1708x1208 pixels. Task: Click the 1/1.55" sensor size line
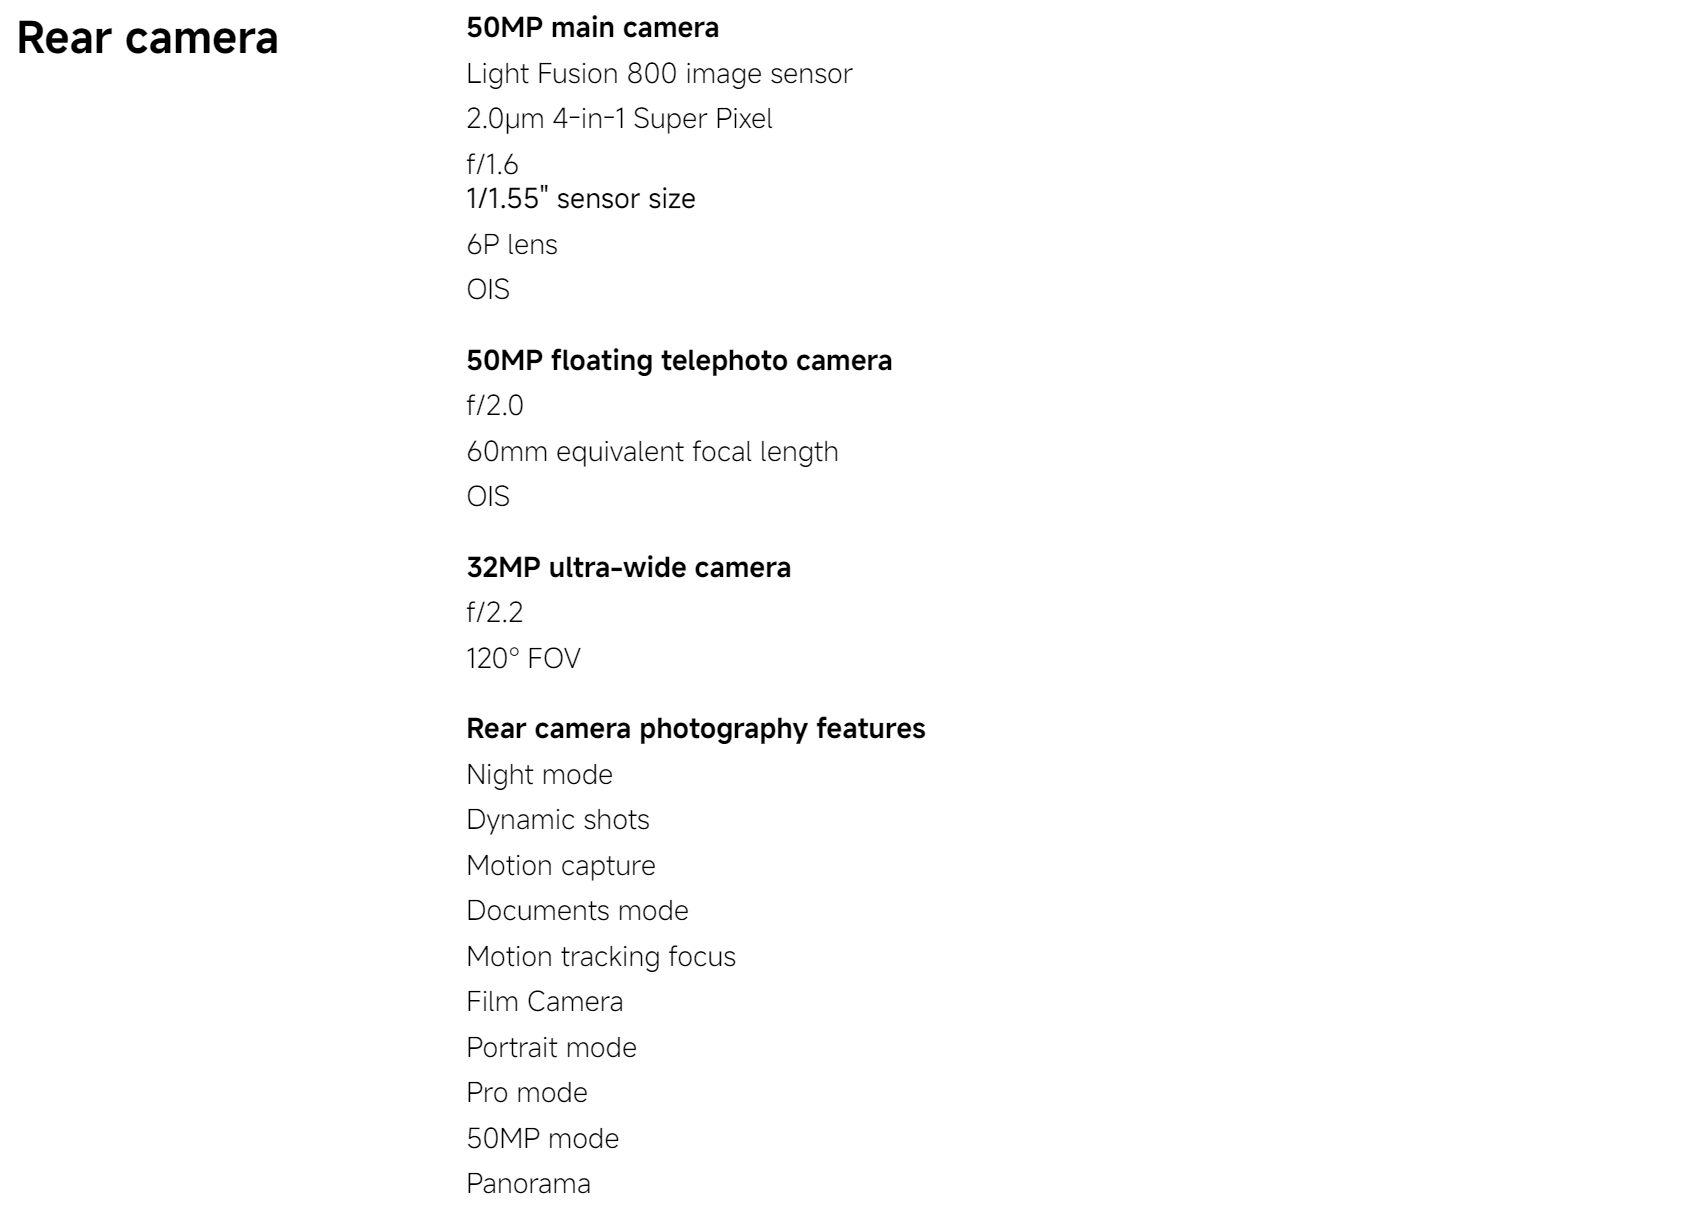coord(581,199)
